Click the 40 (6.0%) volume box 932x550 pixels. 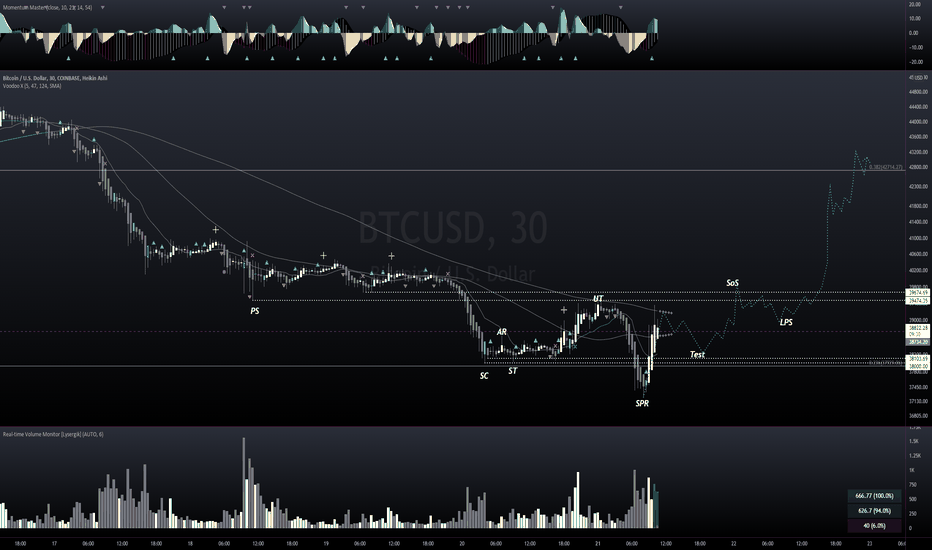click(874, 526)
